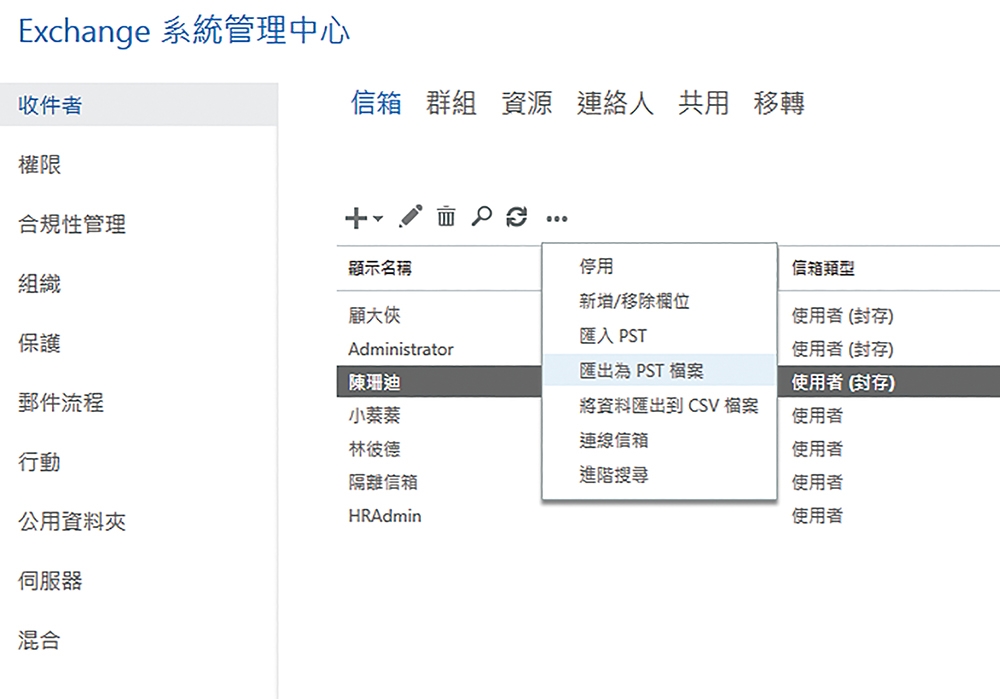Image resolution: width=1000 pixels, height=699 pixels.
Task: Click the pencil edit icon
Action: tap(411, 217)
